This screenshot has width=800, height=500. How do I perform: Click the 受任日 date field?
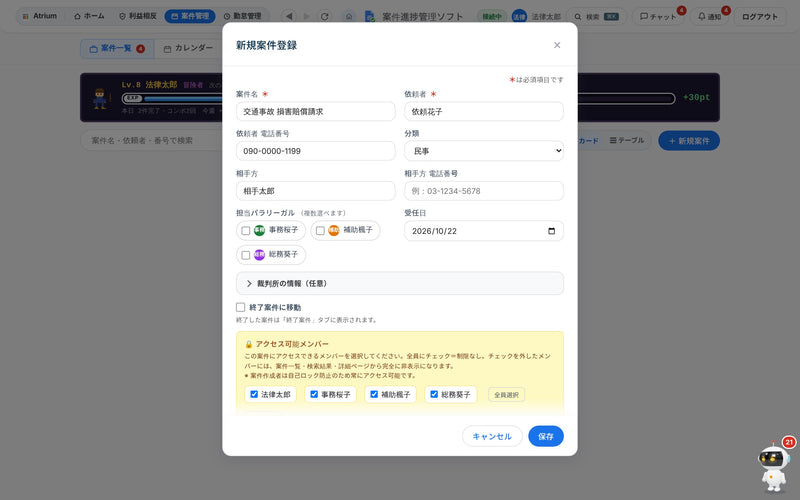(484, 231)
